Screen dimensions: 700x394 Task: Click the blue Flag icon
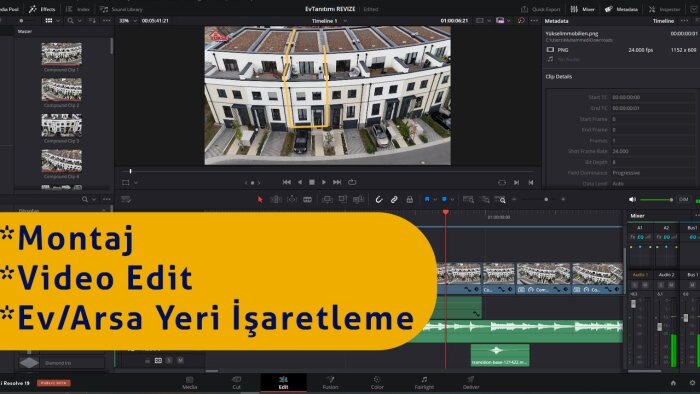click(x=427, y=199)
